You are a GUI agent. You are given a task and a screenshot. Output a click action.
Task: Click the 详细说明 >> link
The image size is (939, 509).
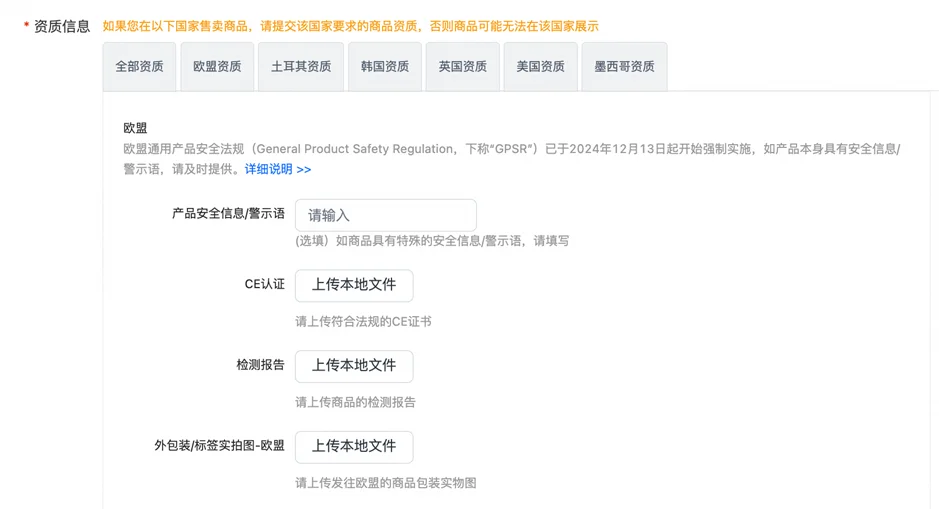click(x=278, y=170)
